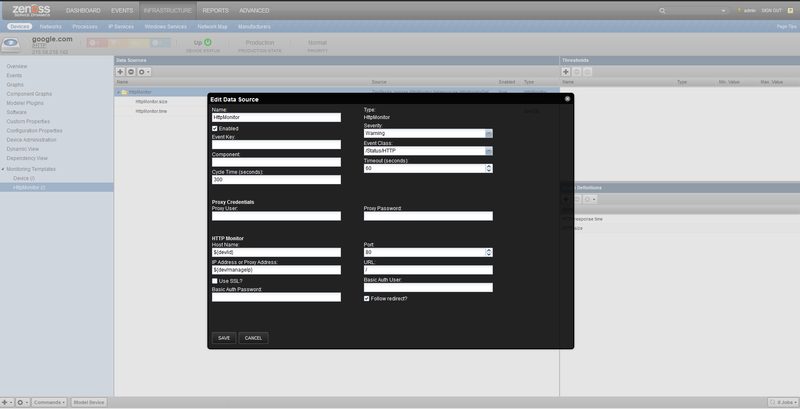Click the Sign Out link
Screen dimensions: 800x409
coord(771,10)
